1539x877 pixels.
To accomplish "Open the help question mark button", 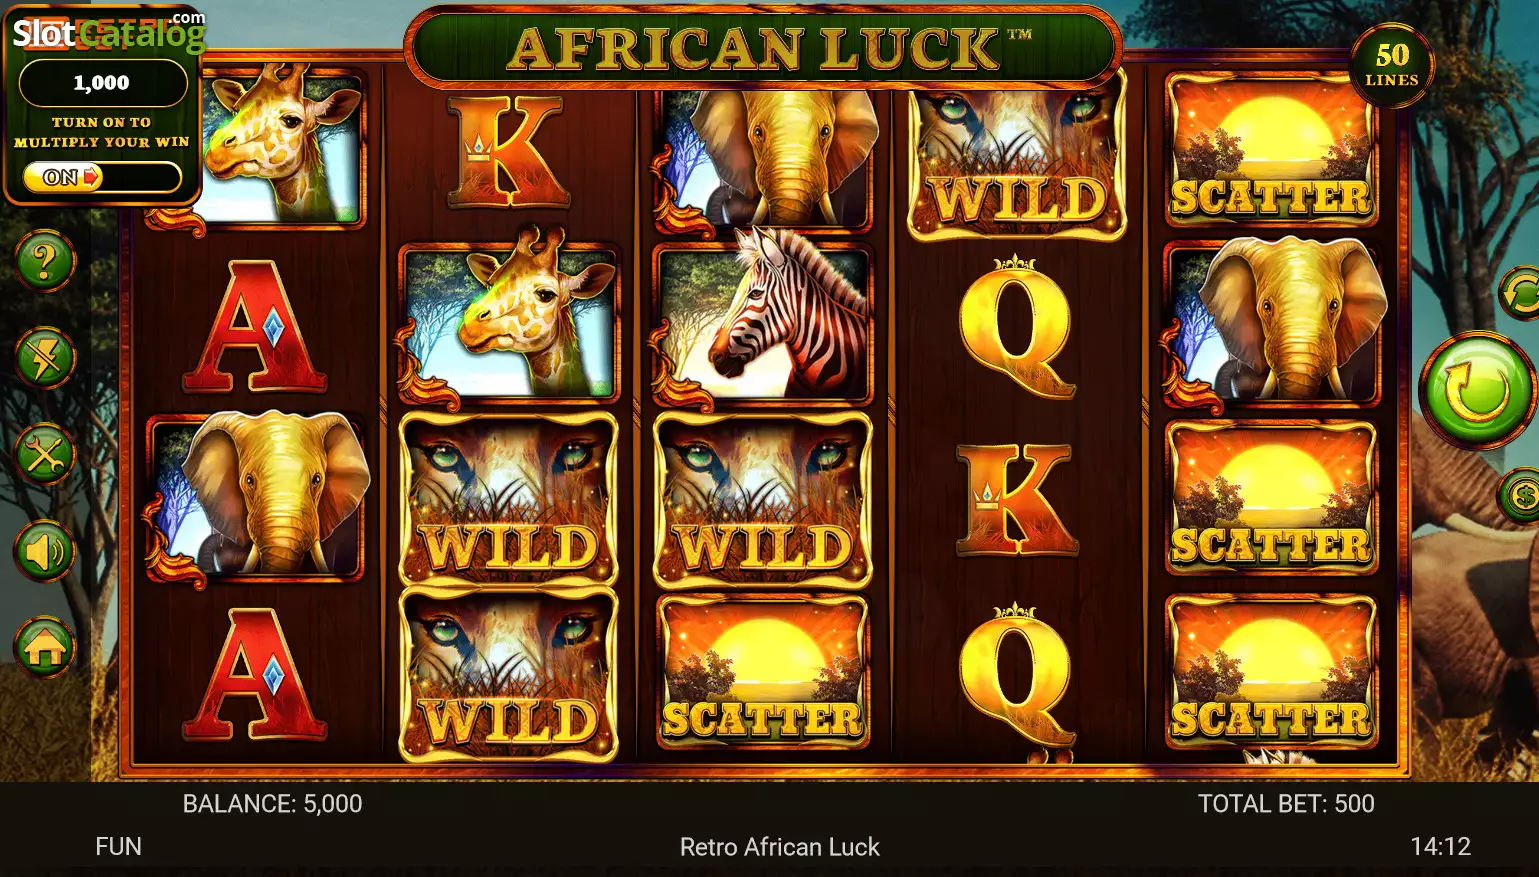I will click(x=45, y=262).
